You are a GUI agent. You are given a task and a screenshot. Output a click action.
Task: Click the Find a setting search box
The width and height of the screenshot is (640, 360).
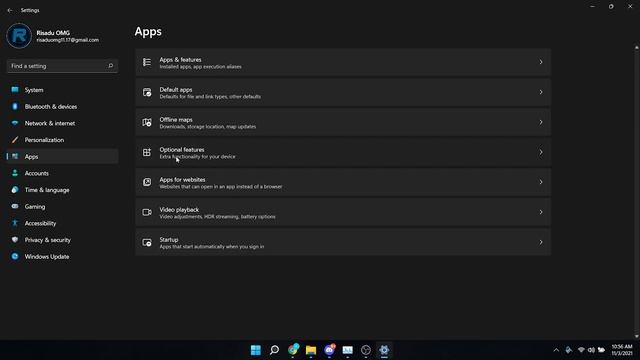coord(62,66)
